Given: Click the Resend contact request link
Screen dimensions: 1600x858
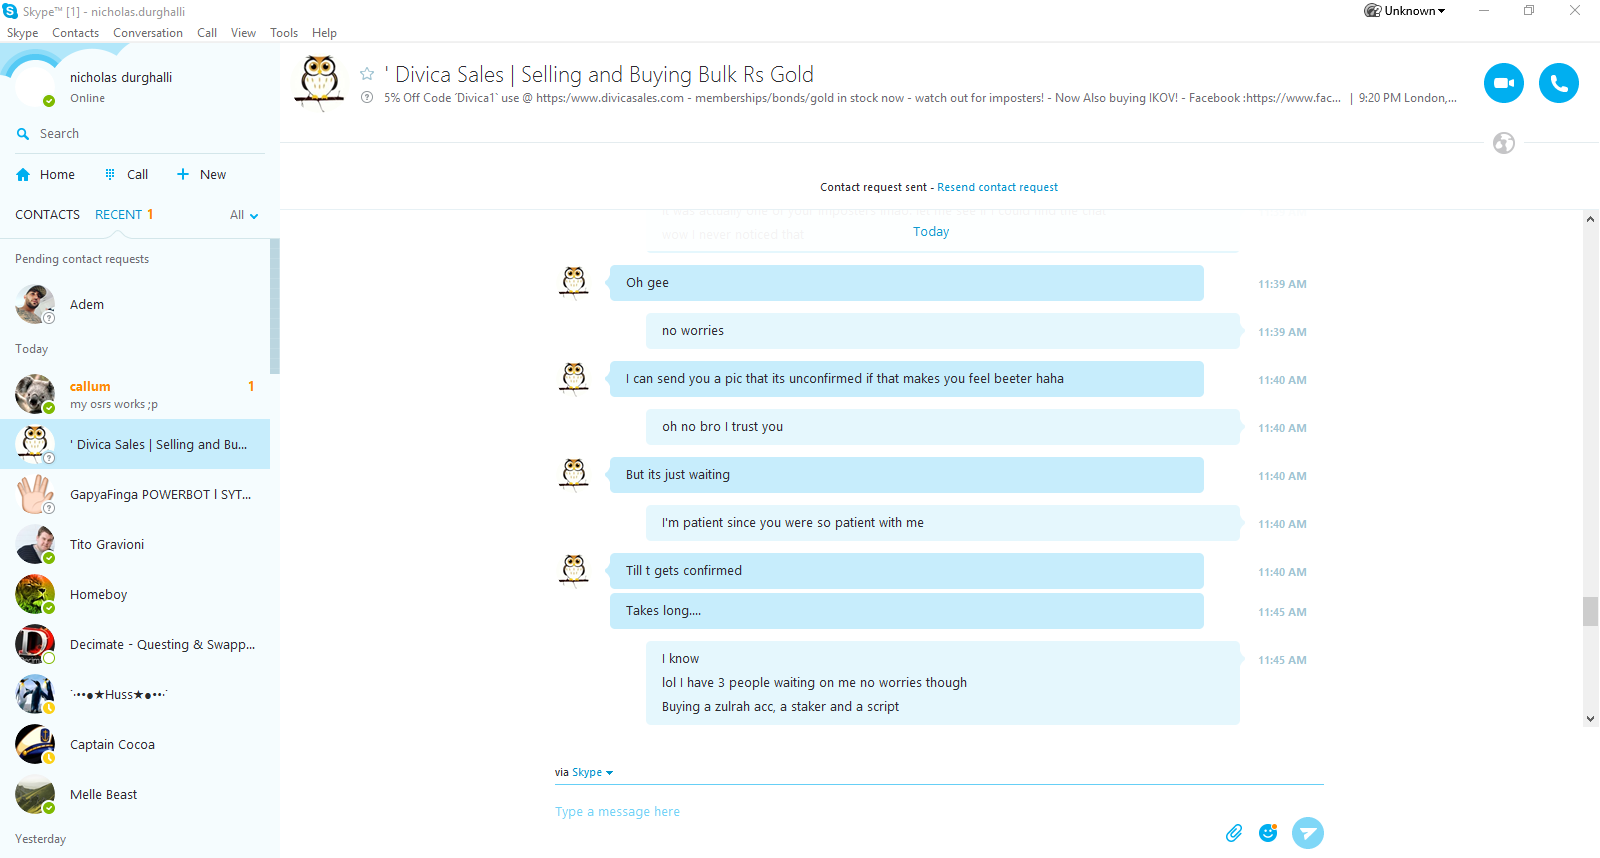Looking at the screenshot, I should 997,187.
